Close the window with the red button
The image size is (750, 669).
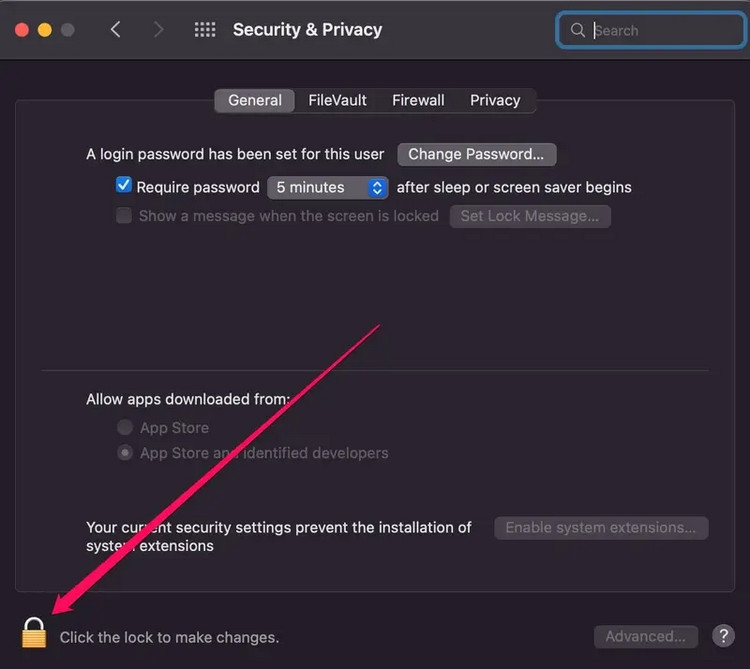[22, 30]
